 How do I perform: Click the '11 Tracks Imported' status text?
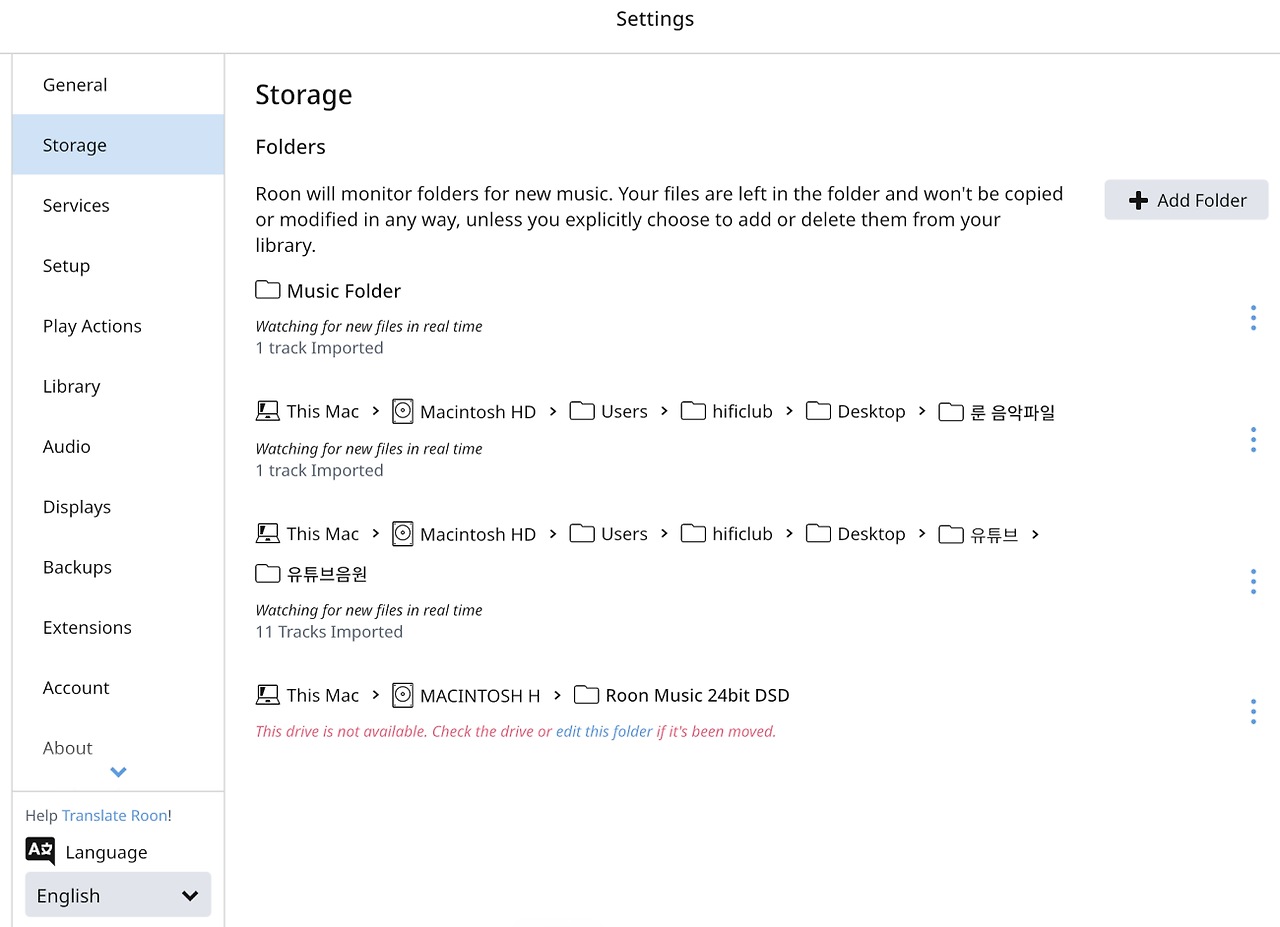[x=329, y=632]
